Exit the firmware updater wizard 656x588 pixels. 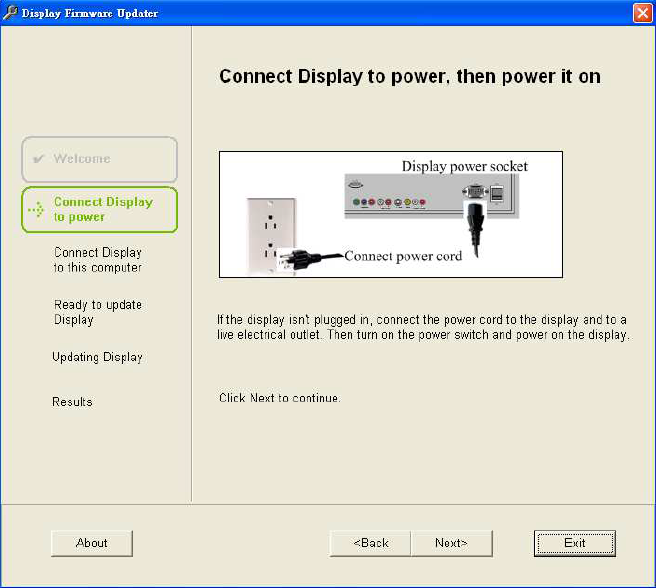(x=574, y=543)
